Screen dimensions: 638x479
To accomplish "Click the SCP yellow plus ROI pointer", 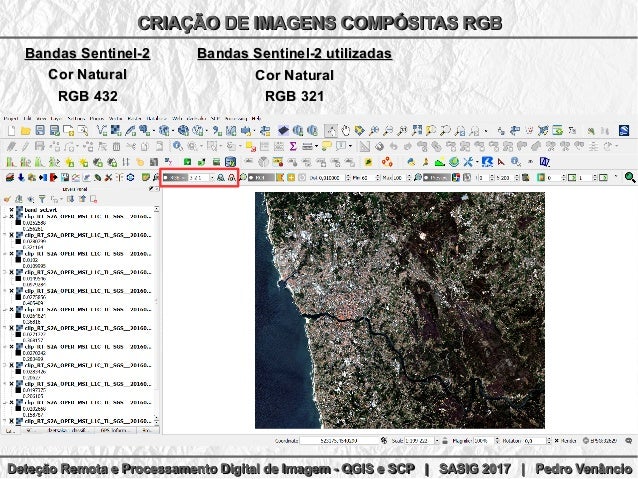I will pos(291,177).
